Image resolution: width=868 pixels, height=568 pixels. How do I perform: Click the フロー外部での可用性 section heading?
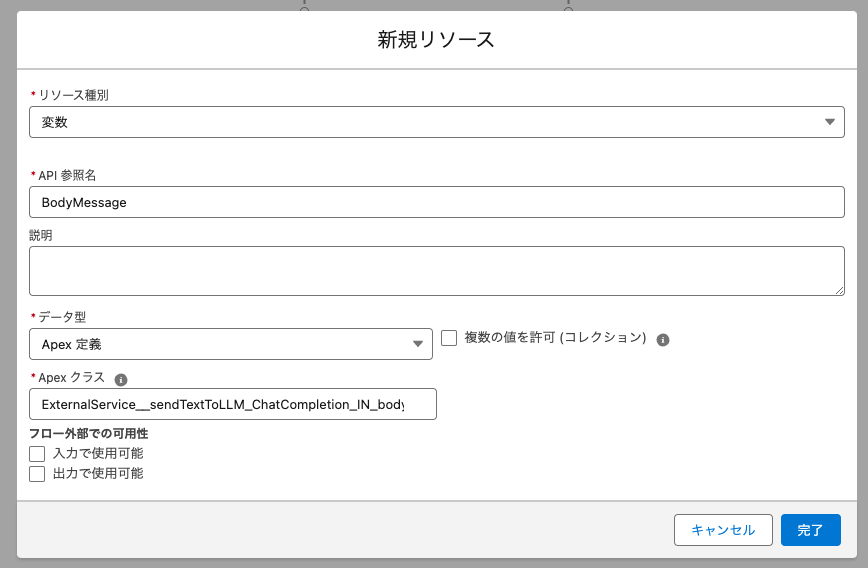tap(89, 433)
